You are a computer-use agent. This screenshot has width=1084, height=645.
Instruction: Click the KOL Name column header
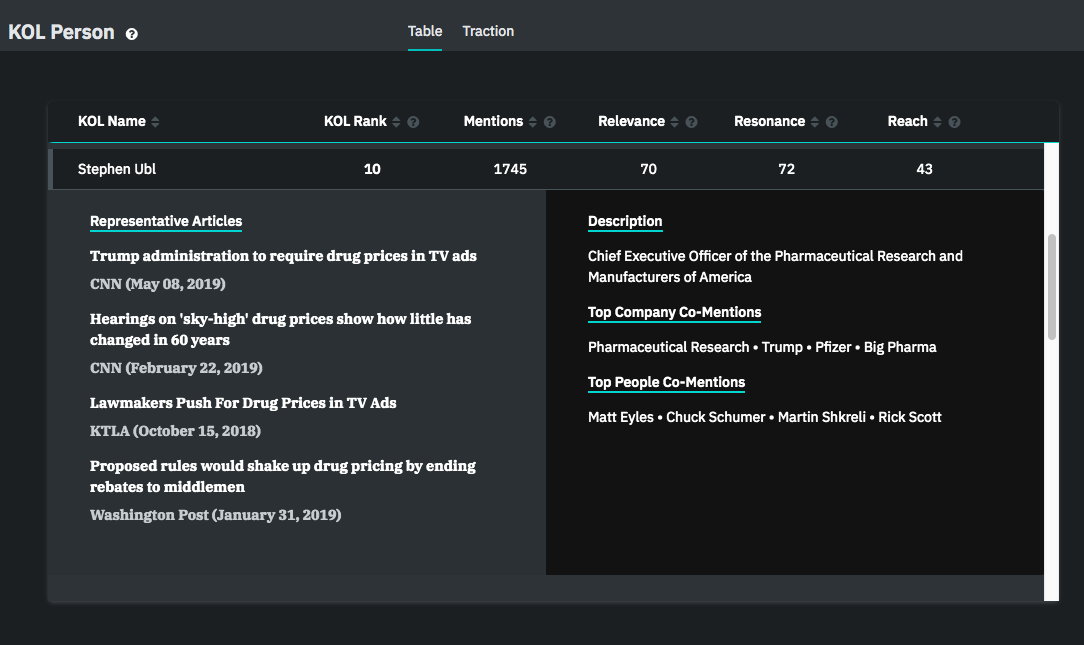(x=112, y=121)
